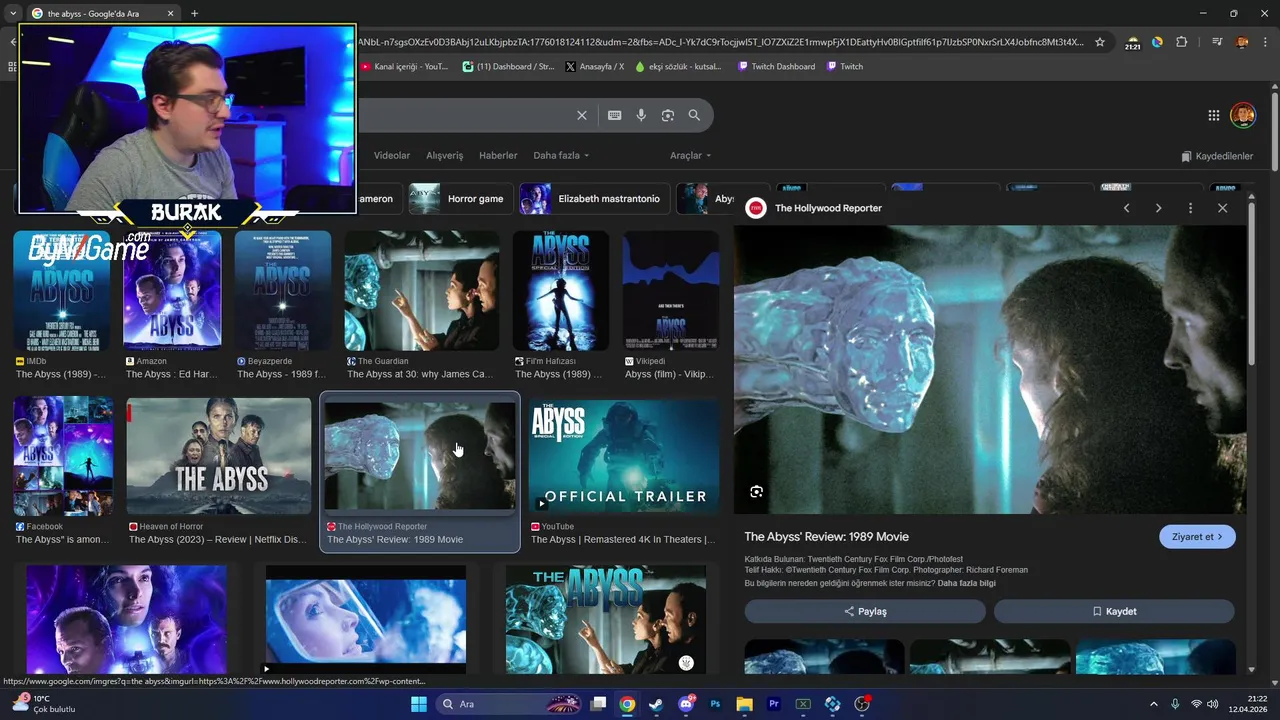Click the Windows taskbar search box
Image resolution: width=1280 pixels, height=720 pixels.
pyautogui.click(x=510, y=704)
